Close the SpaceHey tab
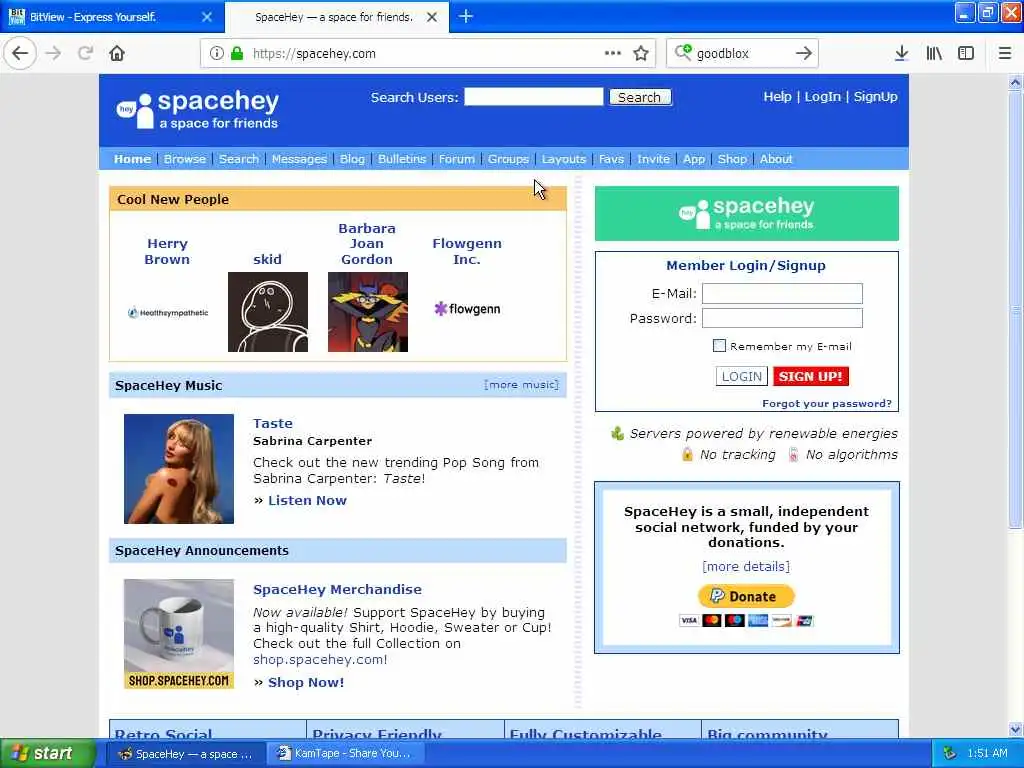Viewport: 1024px width, 768px height. click(432, 17)
